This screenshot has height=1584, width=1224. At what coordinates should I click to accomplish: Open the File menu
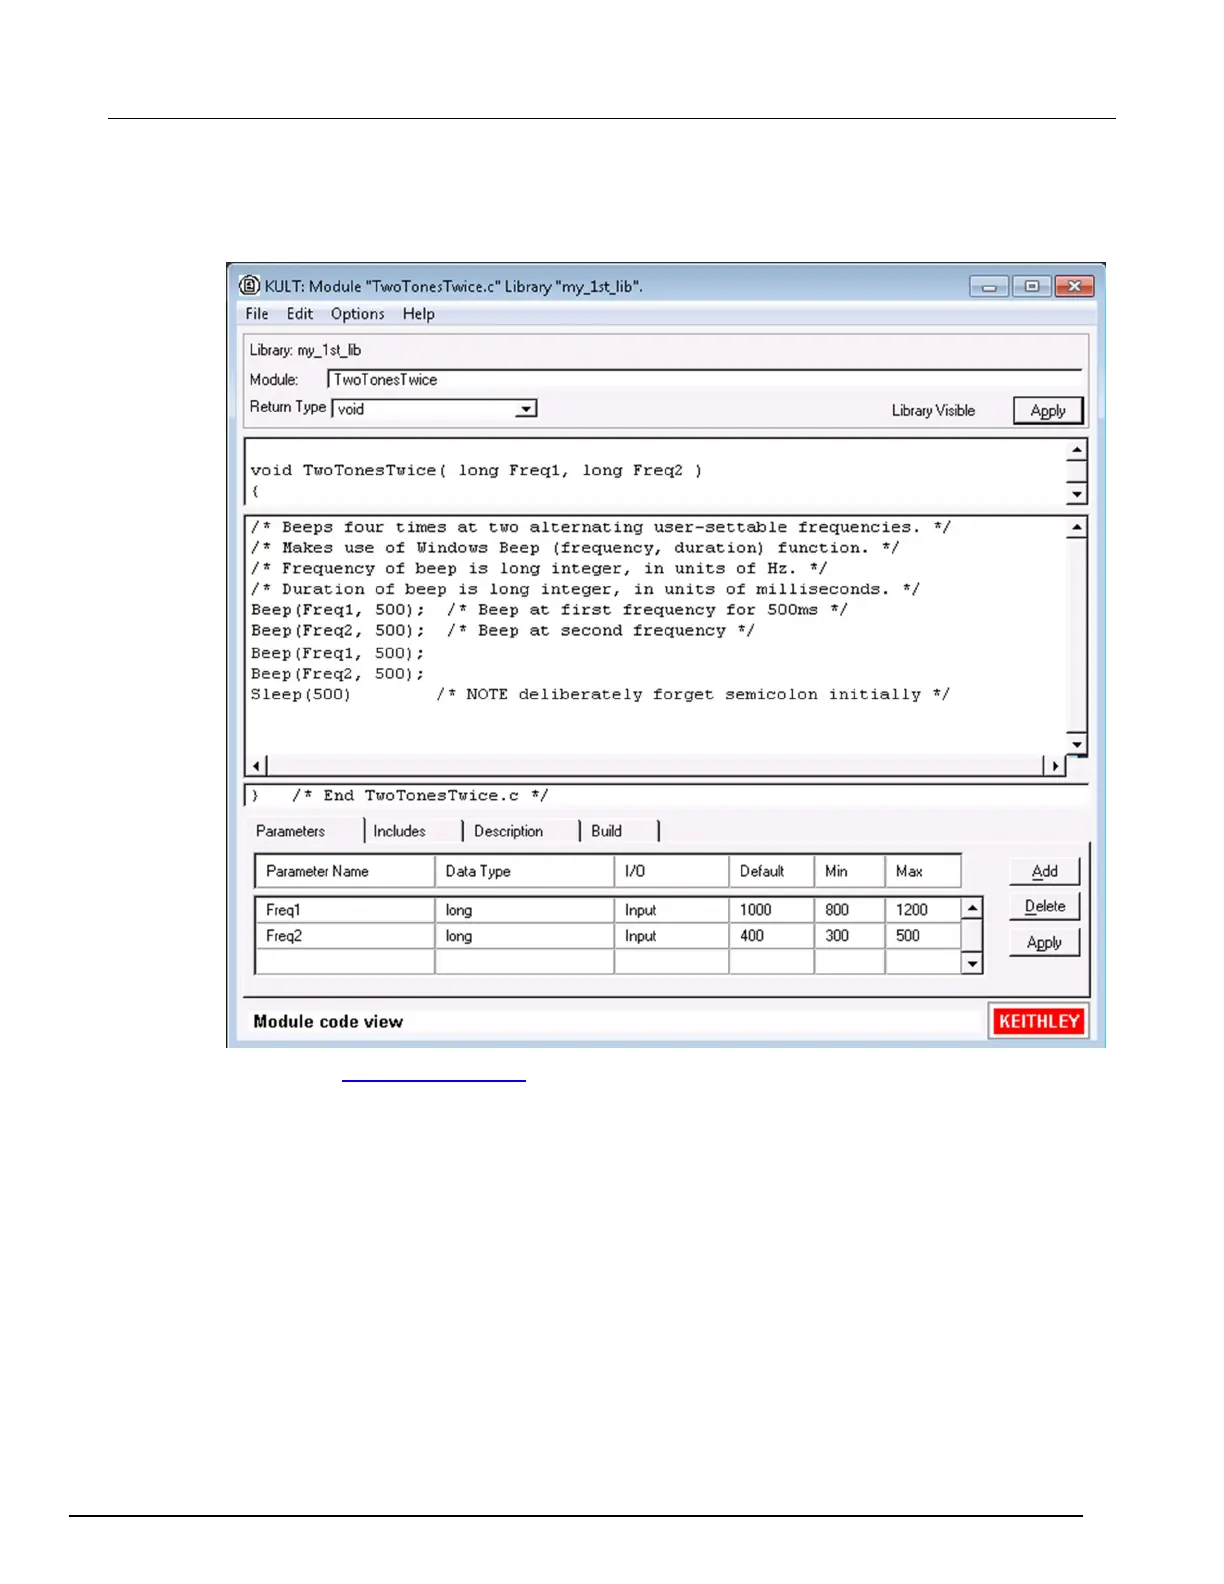pyautogui.click(x=257, y=314)
